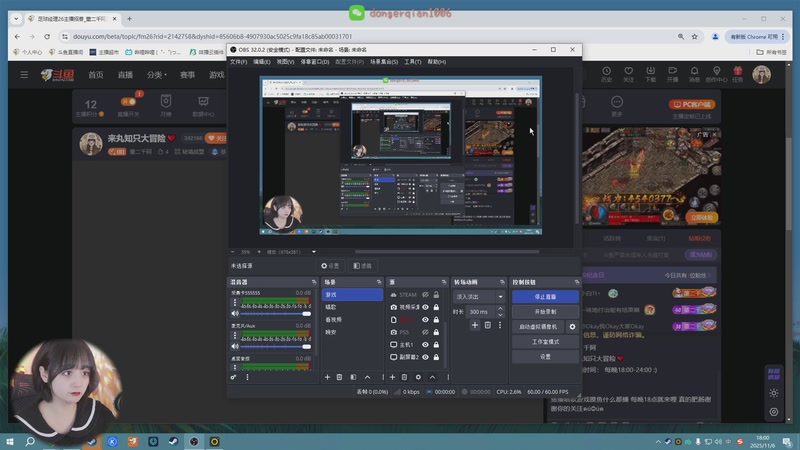Open advanced audio properties gear in mixer
The image size is (800, 450).
[233, 377]
